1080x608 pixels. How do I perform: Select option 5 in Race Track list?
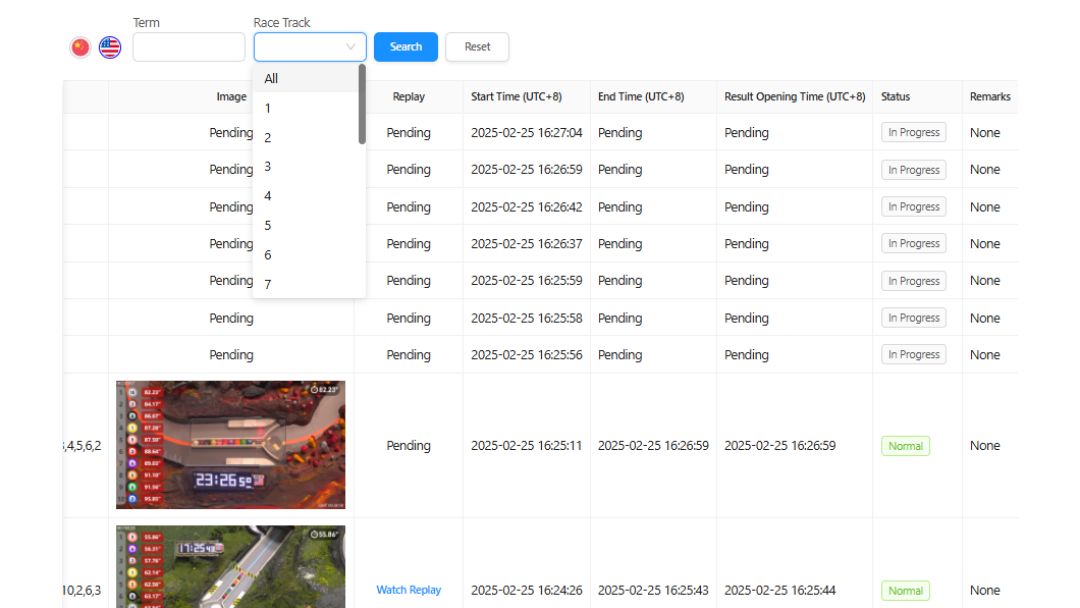pos(306,226)
